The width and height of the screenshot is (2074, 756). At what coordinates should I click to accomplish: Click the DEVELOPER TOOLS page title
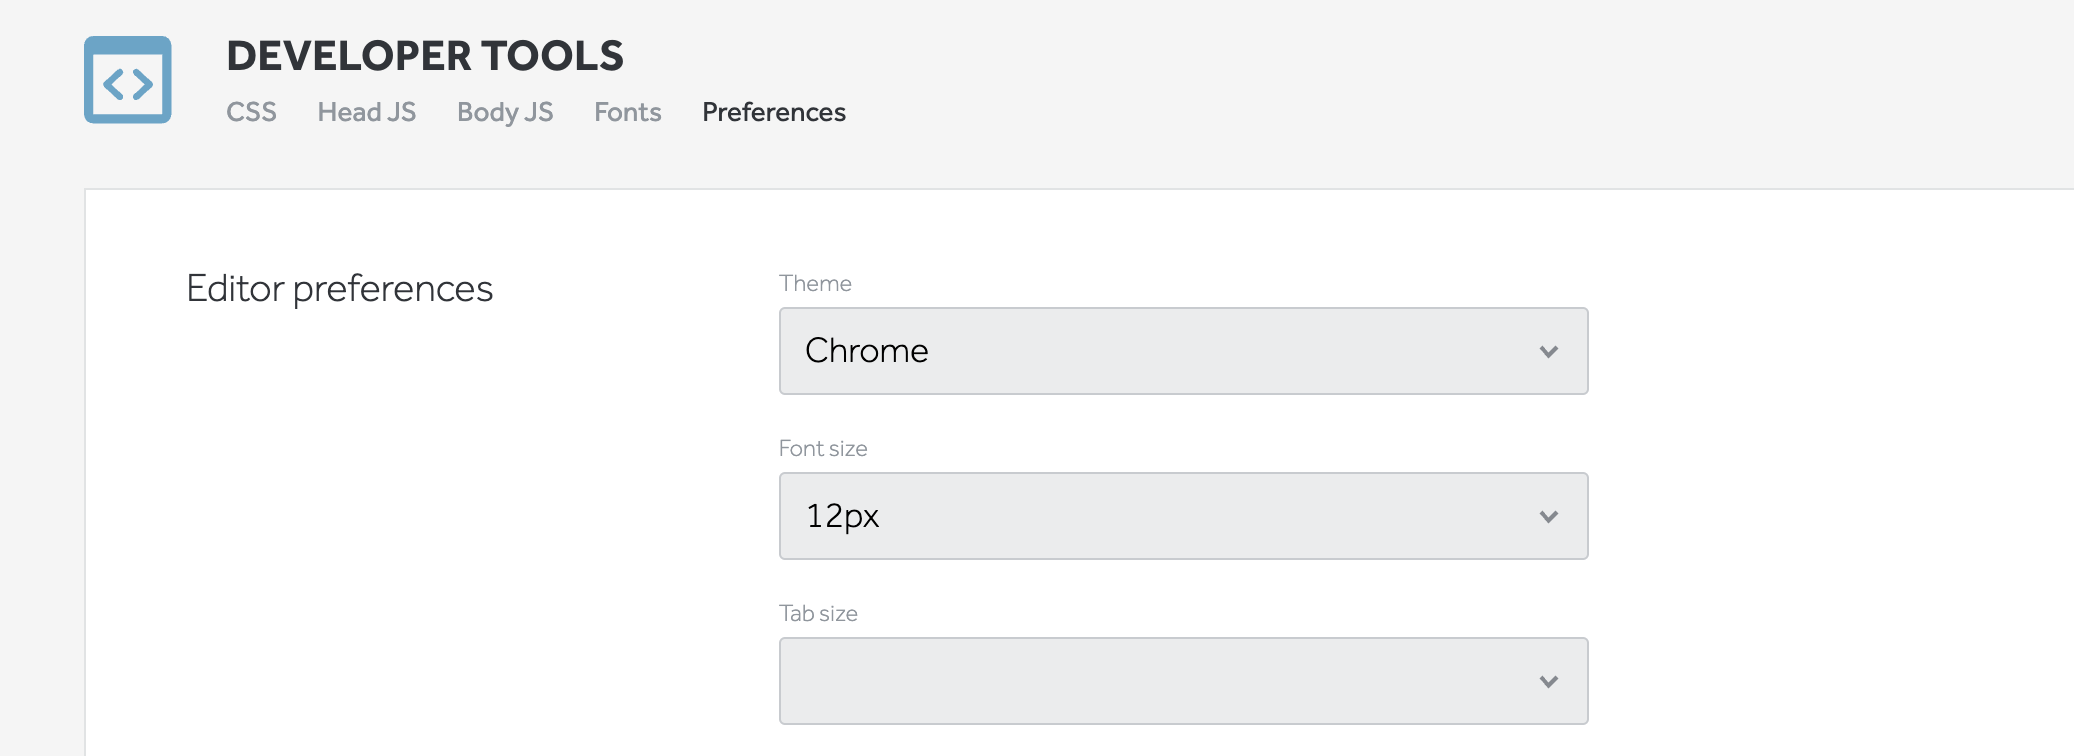tap(425, 56)
